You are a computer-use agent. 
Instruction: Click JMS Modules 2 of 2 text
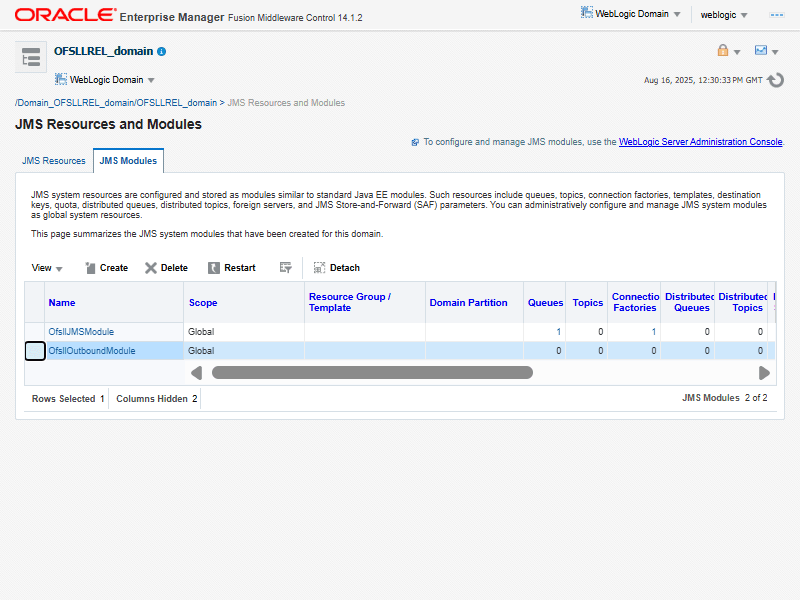pyautogui.click(x=724, y=398)
